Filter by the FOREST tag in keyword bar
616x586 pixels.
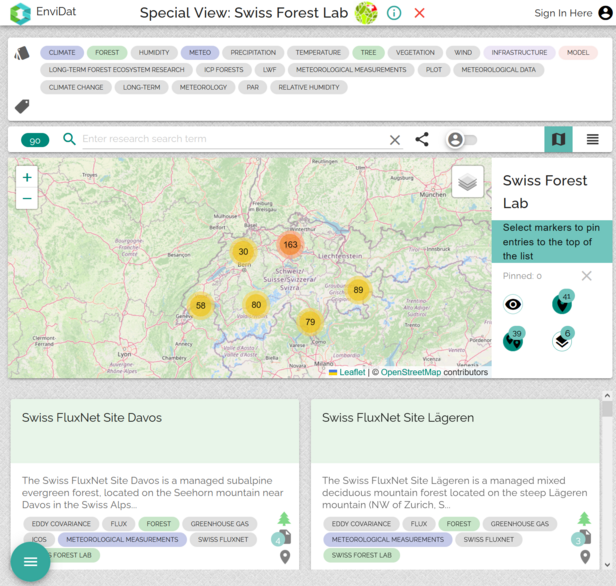[107, 52]
